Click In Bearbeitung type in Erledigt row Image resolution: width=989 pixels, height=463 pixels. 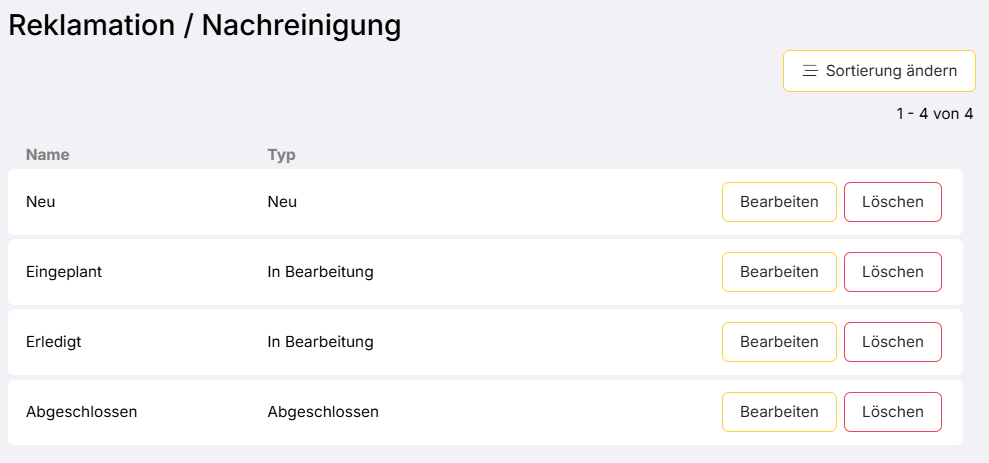pos(320,342)
